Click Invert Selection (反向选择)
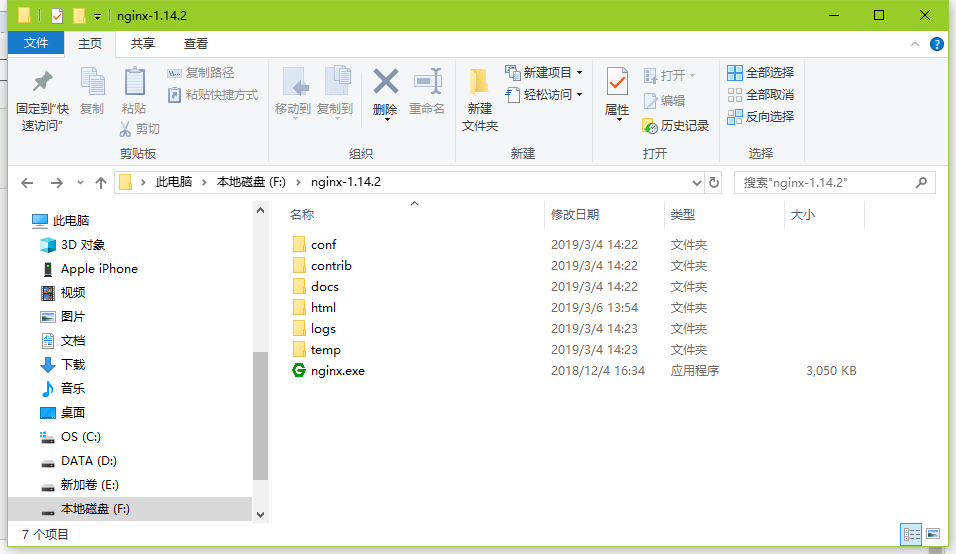The image size is (956, 554). 760,116
